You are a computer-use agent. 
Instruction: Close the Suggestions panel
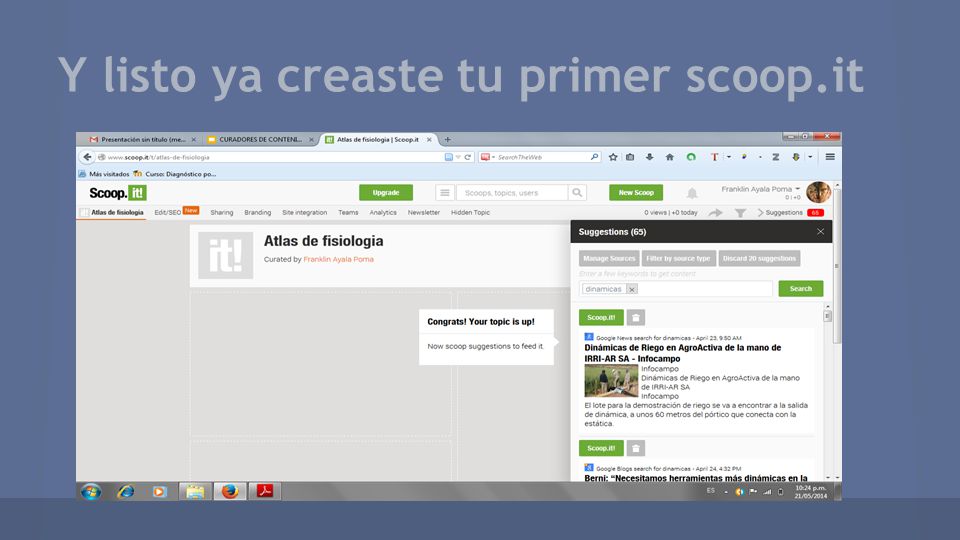pyautogui.click(x=820, y=231)
